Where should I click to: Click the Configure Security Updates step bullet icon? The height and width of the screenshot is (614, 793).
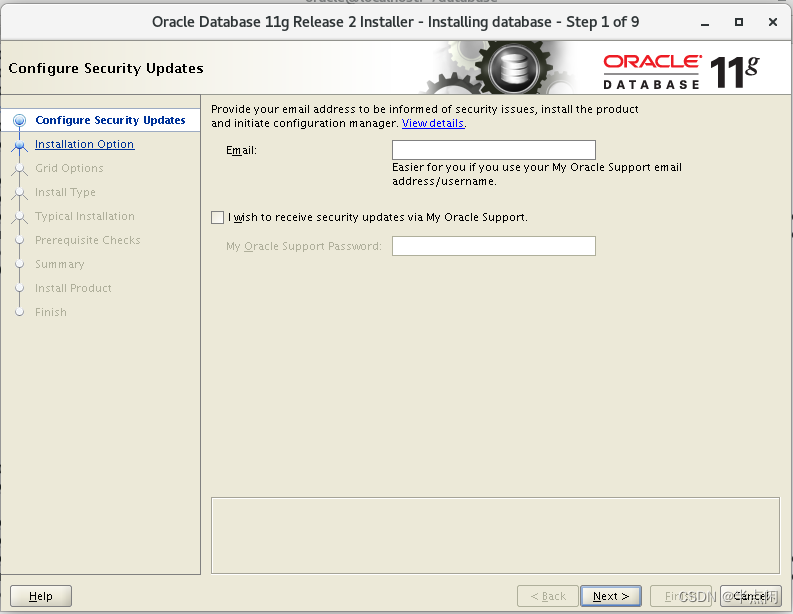[x=19, y=120]
